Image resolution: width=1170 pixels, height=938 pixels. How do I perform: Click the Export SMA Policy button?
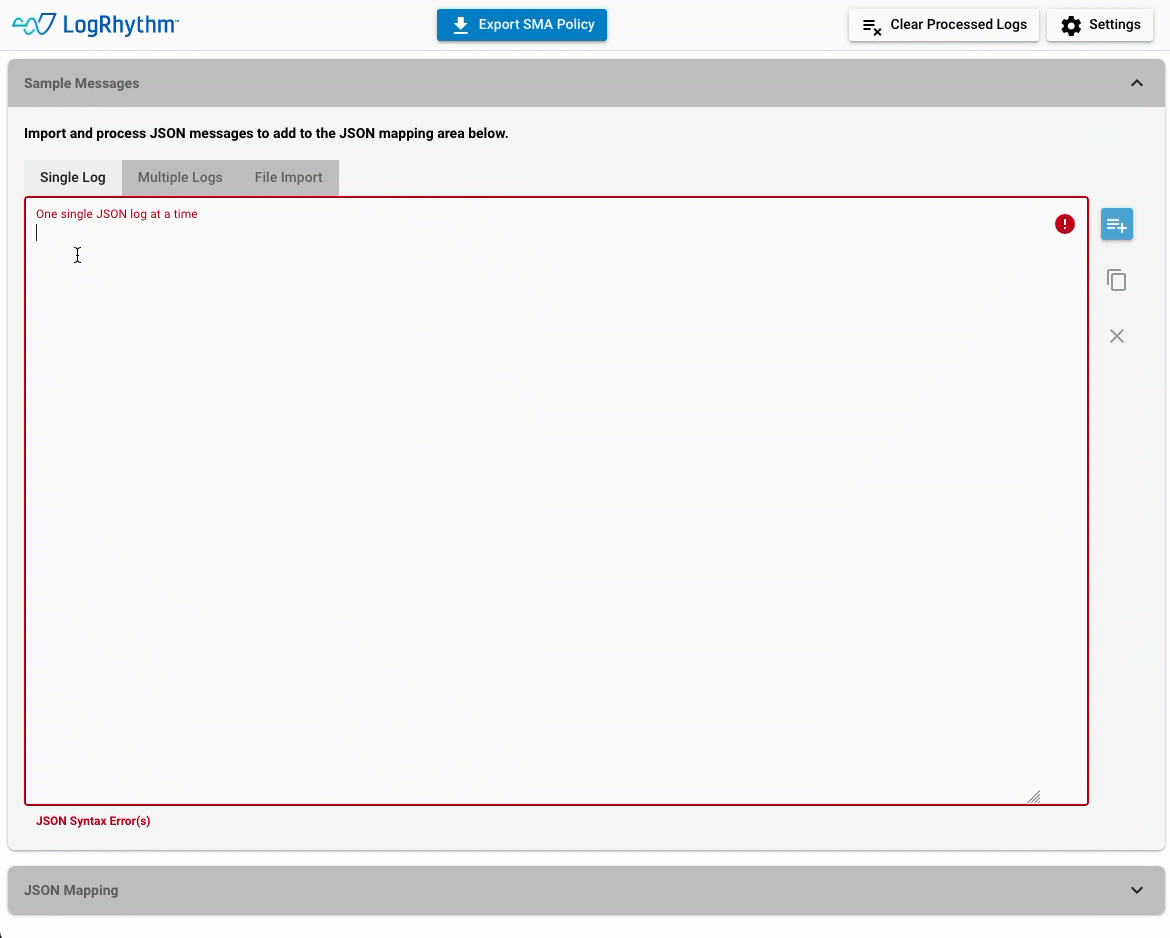click(521, 24)
